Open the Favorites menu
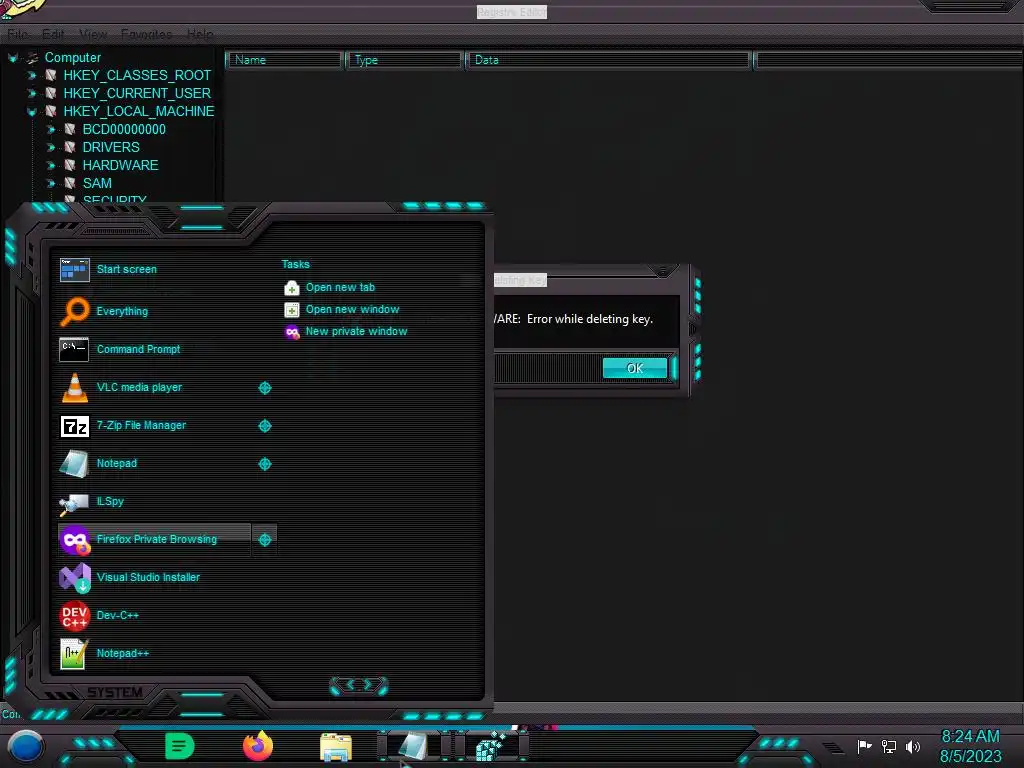Viewport: 1024px width, 768px height. [x=146, y=34]
